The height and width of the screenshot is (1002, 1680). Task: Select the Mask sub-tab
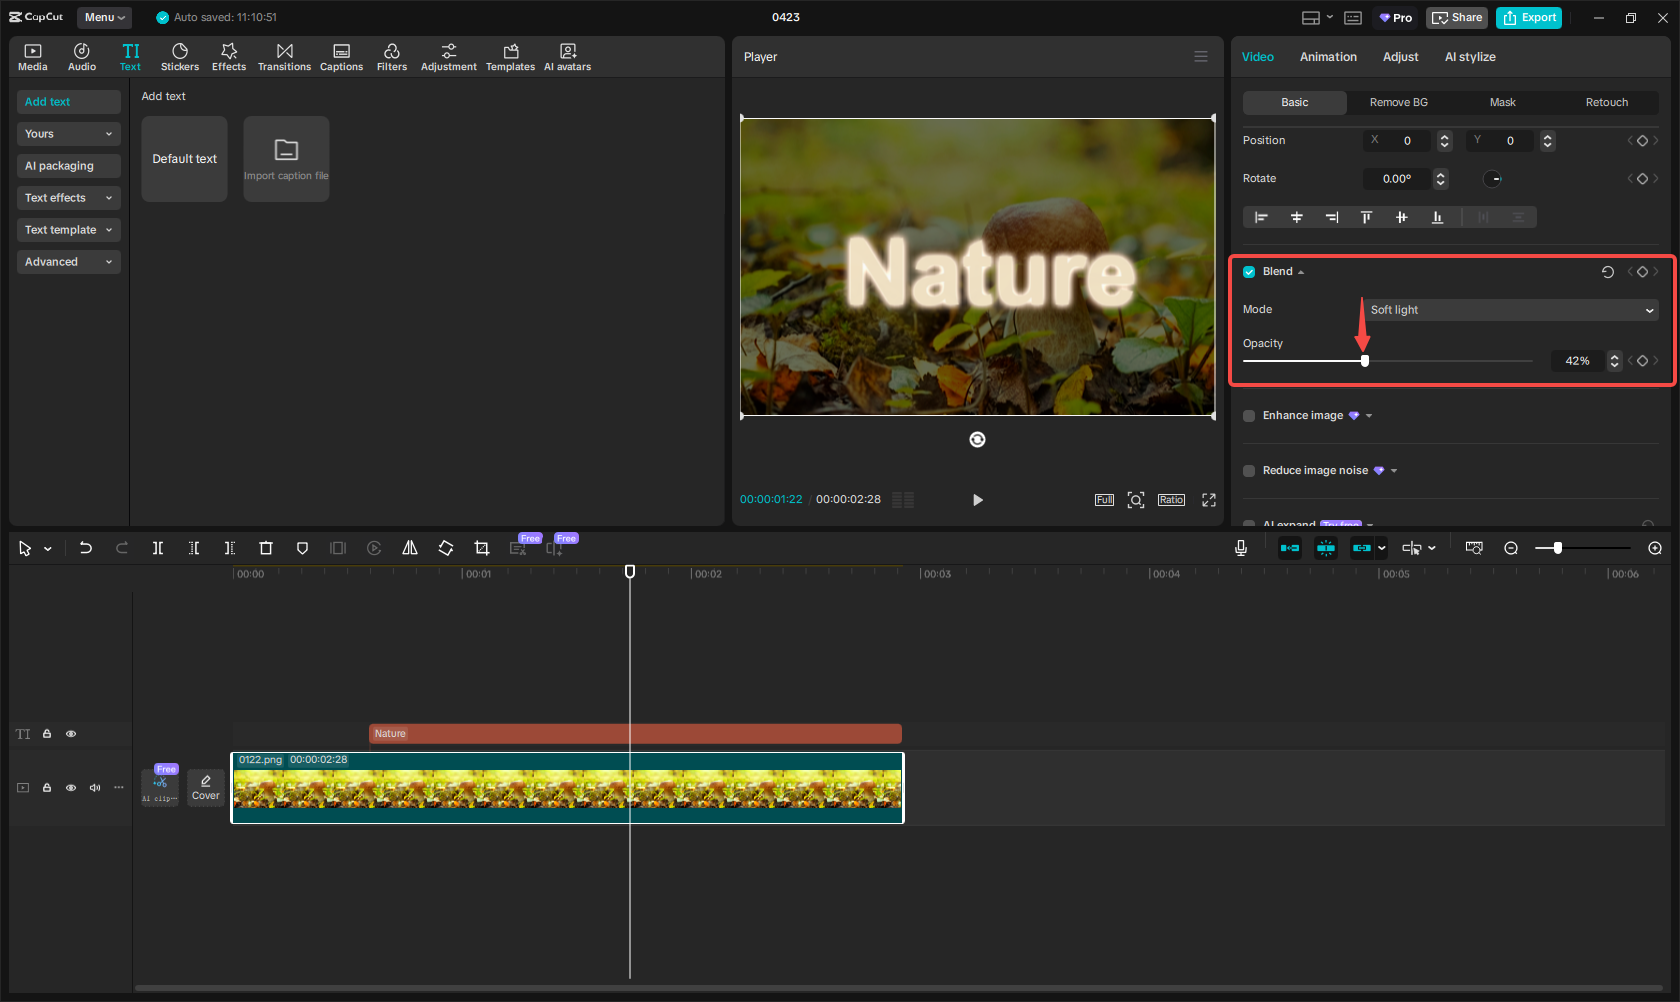[x=1502, y=103]
